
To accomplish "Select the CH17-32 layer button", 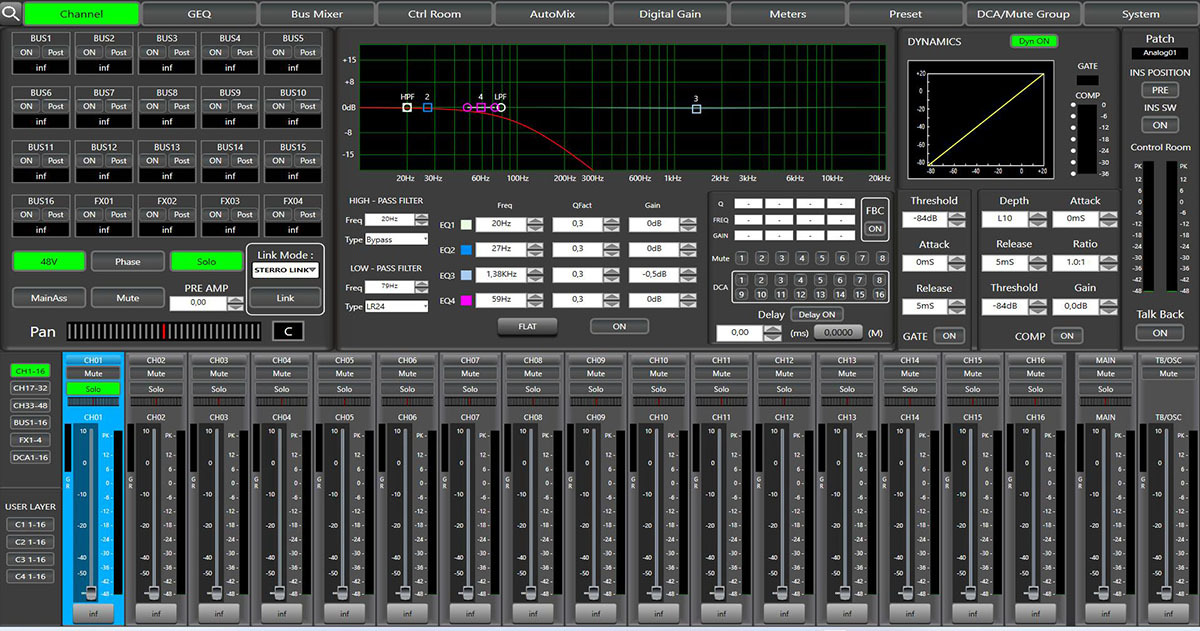I will [30, 388].
